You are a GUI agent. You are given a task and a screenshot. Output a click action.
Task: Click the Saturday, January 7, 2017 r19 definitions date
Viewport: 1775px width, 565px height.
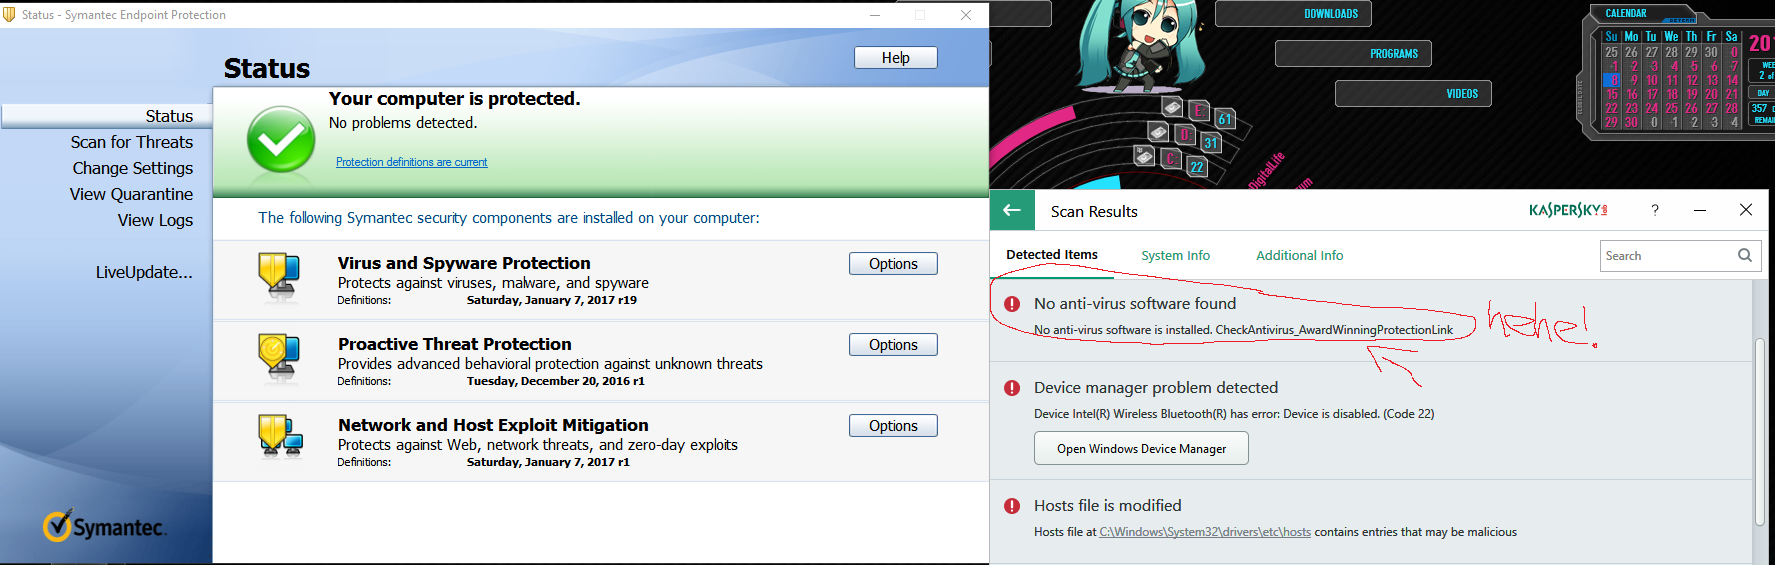(x=552, y=300)
